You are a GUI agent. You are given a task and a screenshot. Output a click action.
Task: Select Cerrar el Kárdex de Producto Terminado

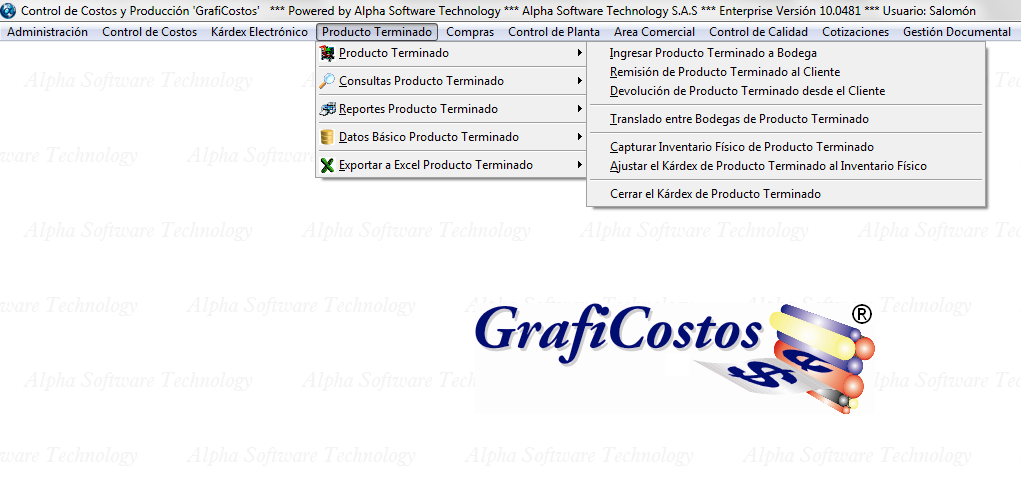click(x=715, y=194)
